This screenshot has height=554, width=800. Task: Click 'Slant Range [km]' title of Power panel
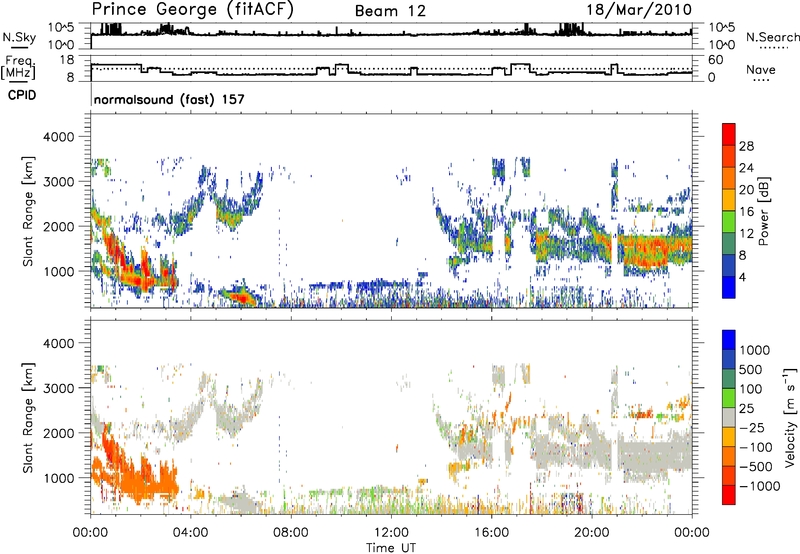(27, 211)
